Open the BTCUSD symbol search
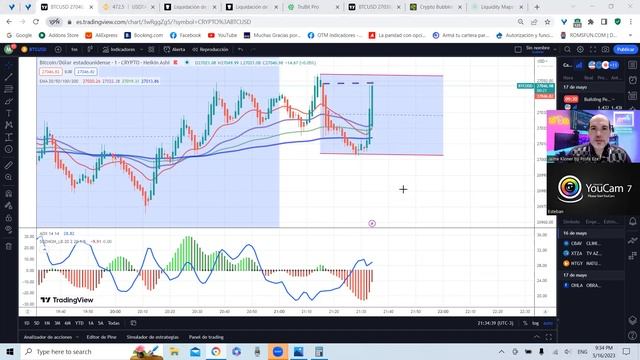 coord(34,49)
